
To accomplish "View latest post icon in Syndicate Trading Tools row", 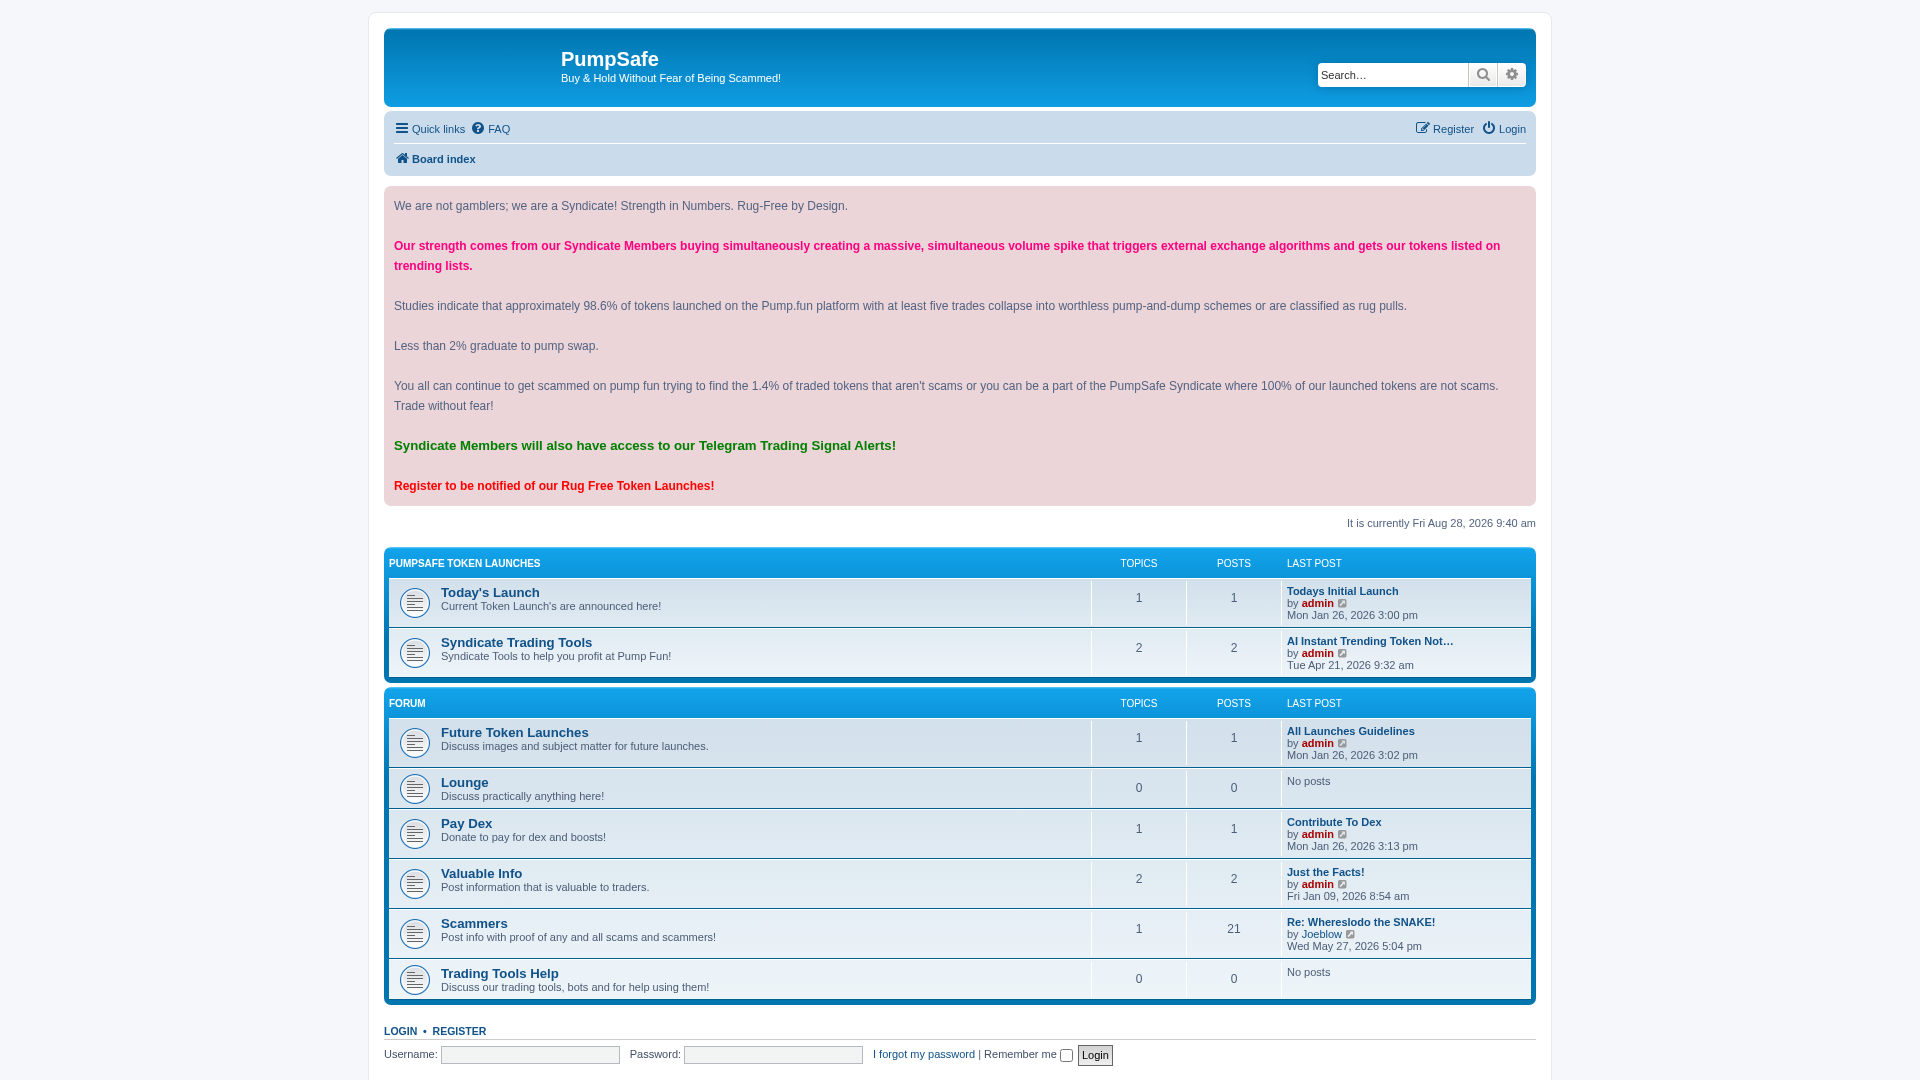I will pyautogui.click(x=1343, y=654).
